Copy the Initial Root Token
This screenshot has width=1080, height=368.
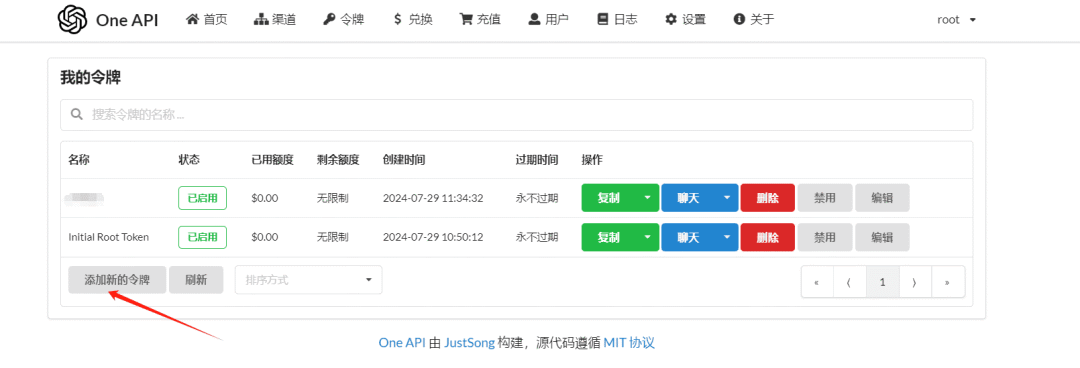pyautogui.click(x=609, y=237)
